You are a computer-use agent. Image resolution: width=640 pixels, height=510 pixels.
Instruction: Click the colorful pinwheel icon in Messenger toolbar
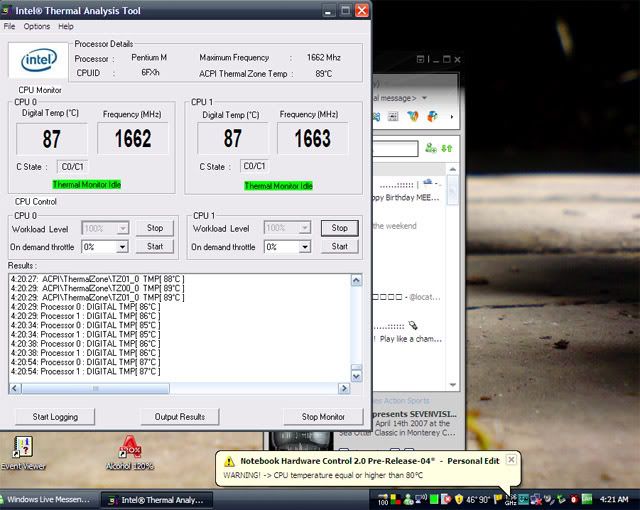(432, 116)
